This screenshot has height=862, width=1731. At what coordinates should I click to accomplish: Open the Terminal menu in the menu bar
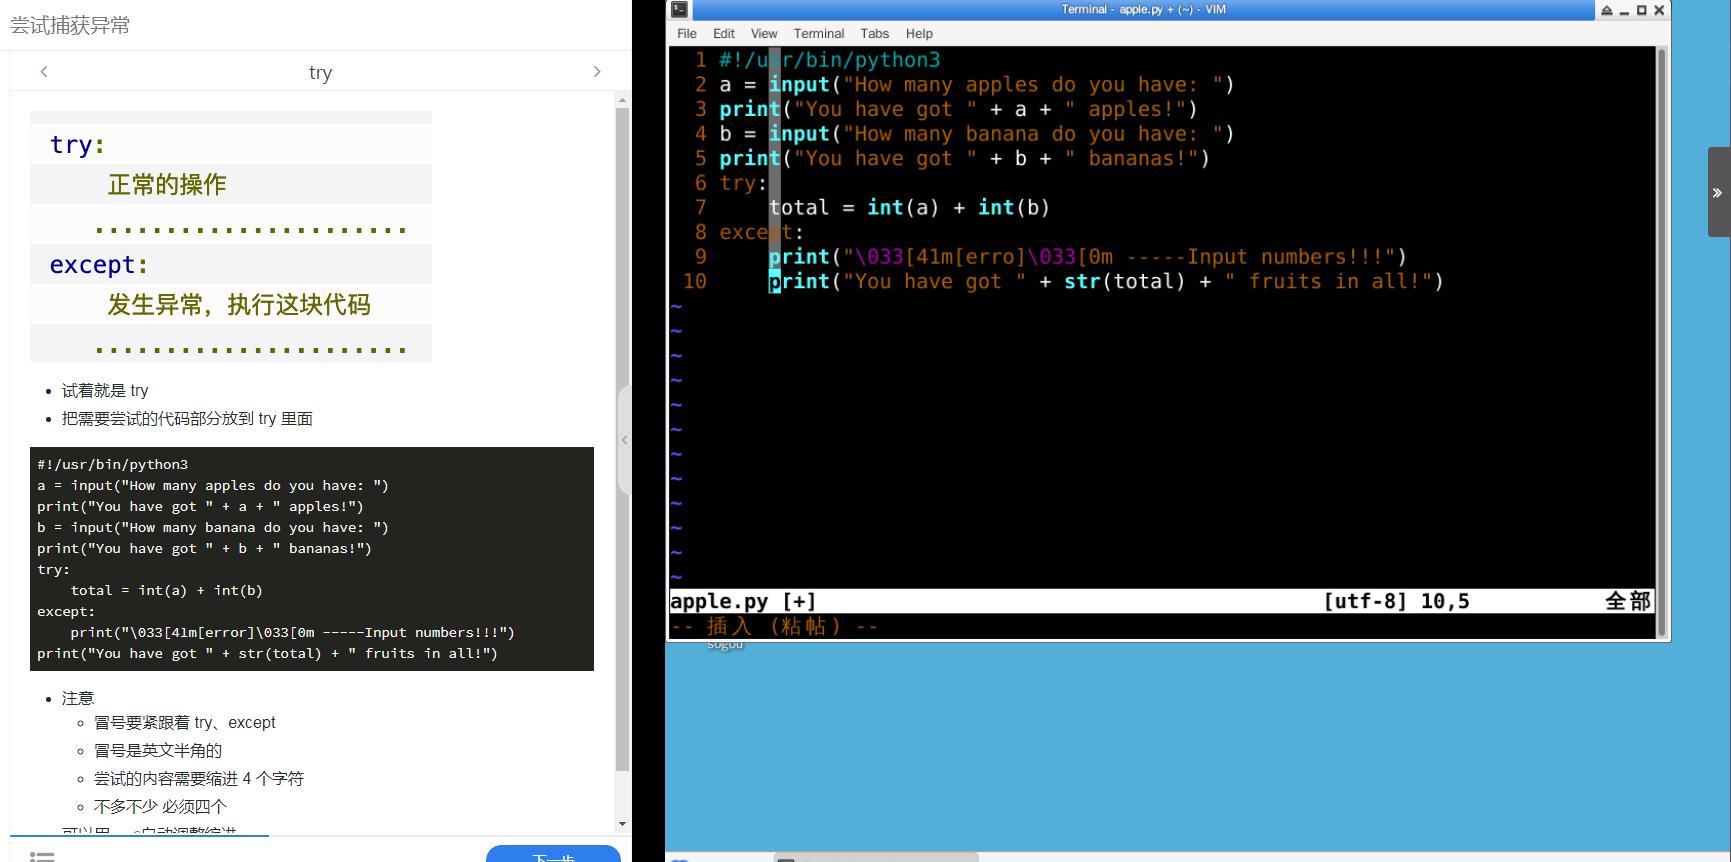[x=819, y=33]
